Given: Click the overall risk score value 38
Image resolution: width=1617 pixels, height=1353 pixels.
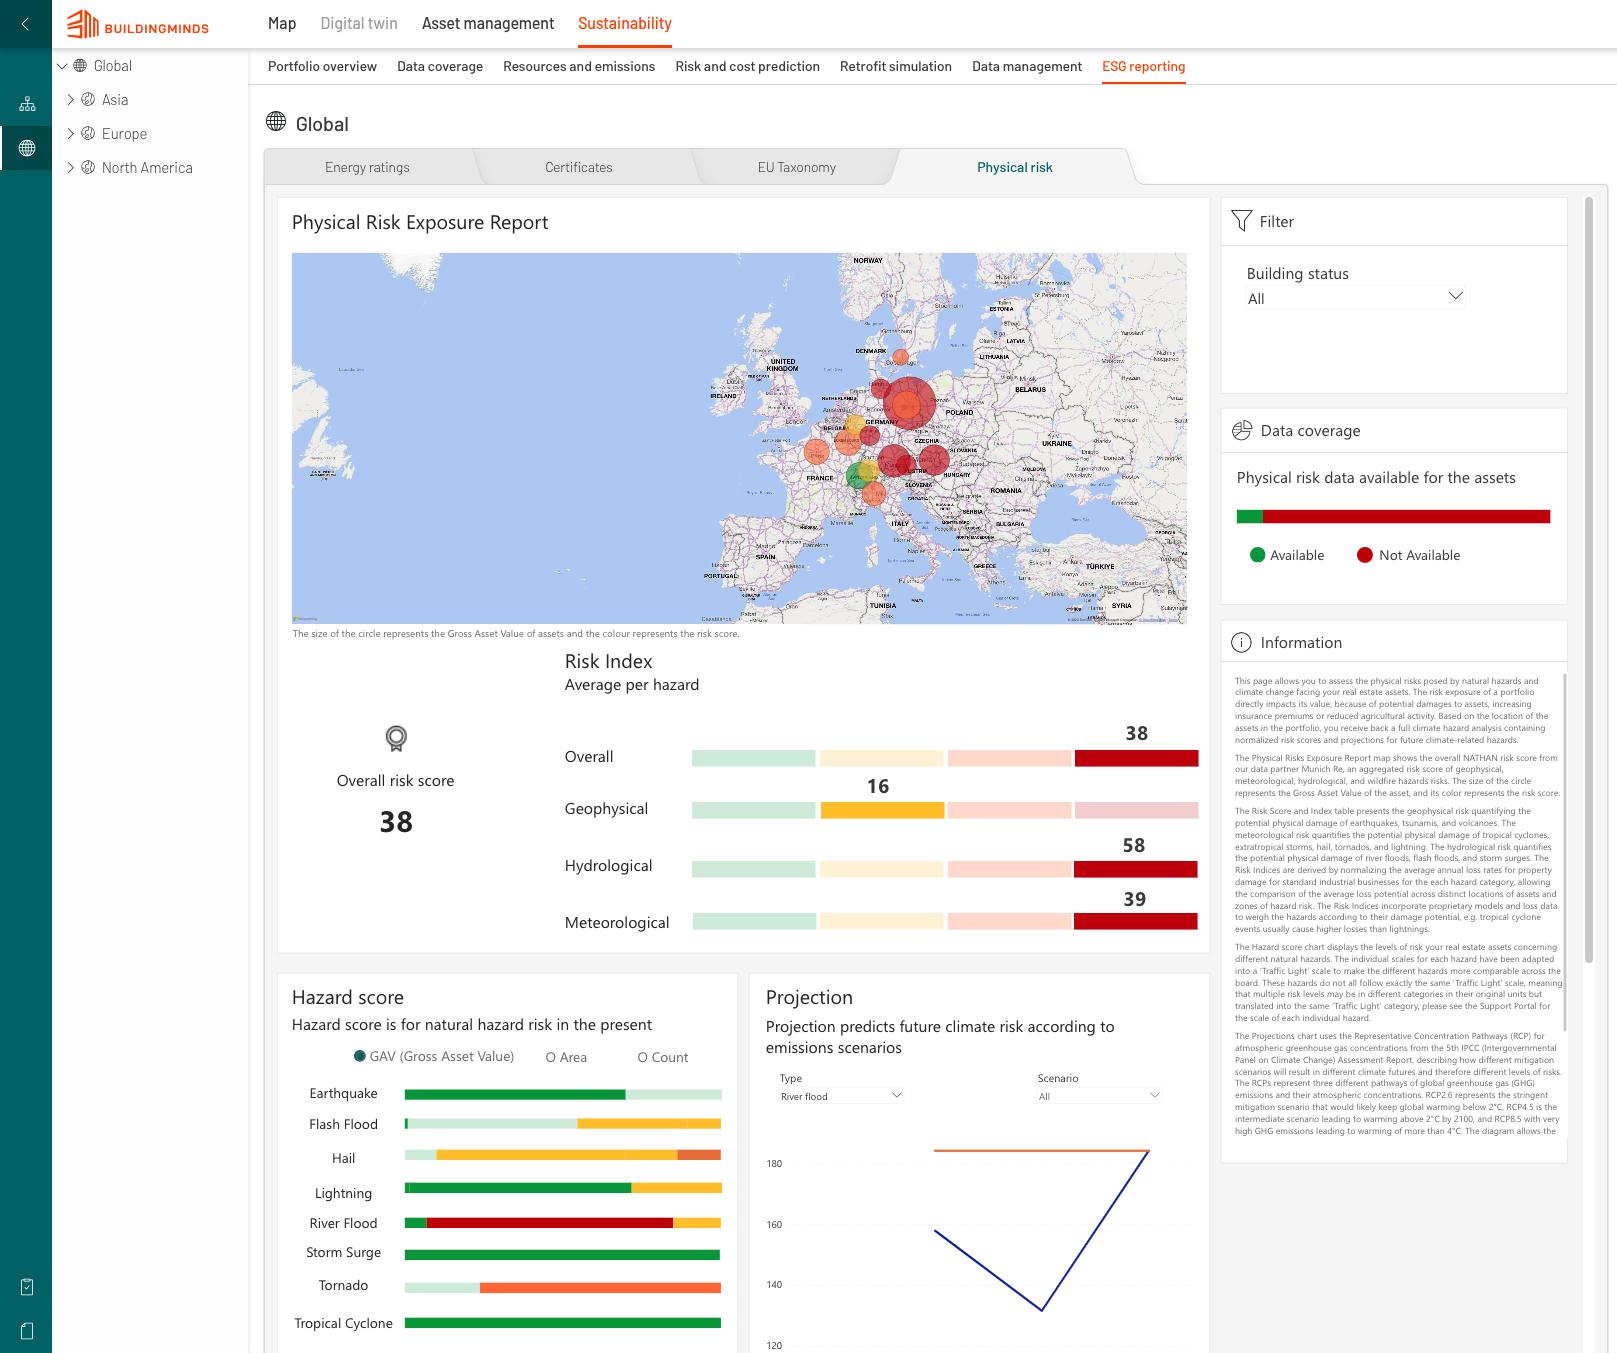Looking at the screenshot, I should pos(396,822).
